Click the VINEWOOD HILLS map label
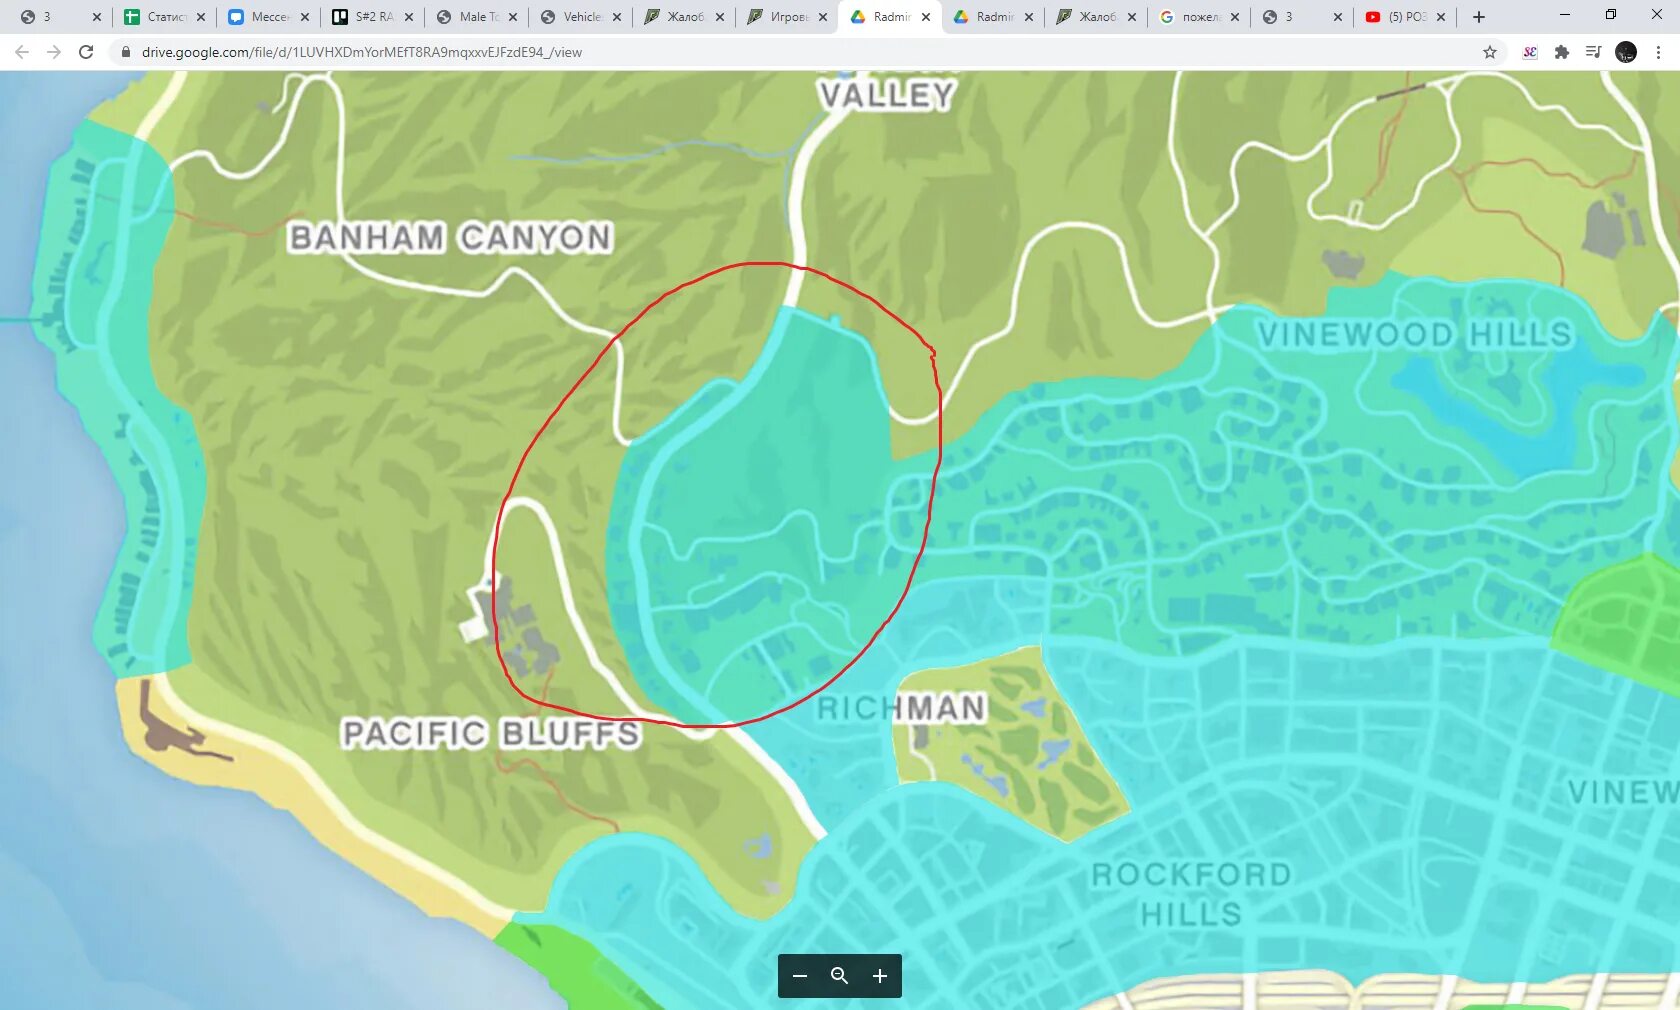This screenshot has width=1680, height=1010. tap(1415, 334)
